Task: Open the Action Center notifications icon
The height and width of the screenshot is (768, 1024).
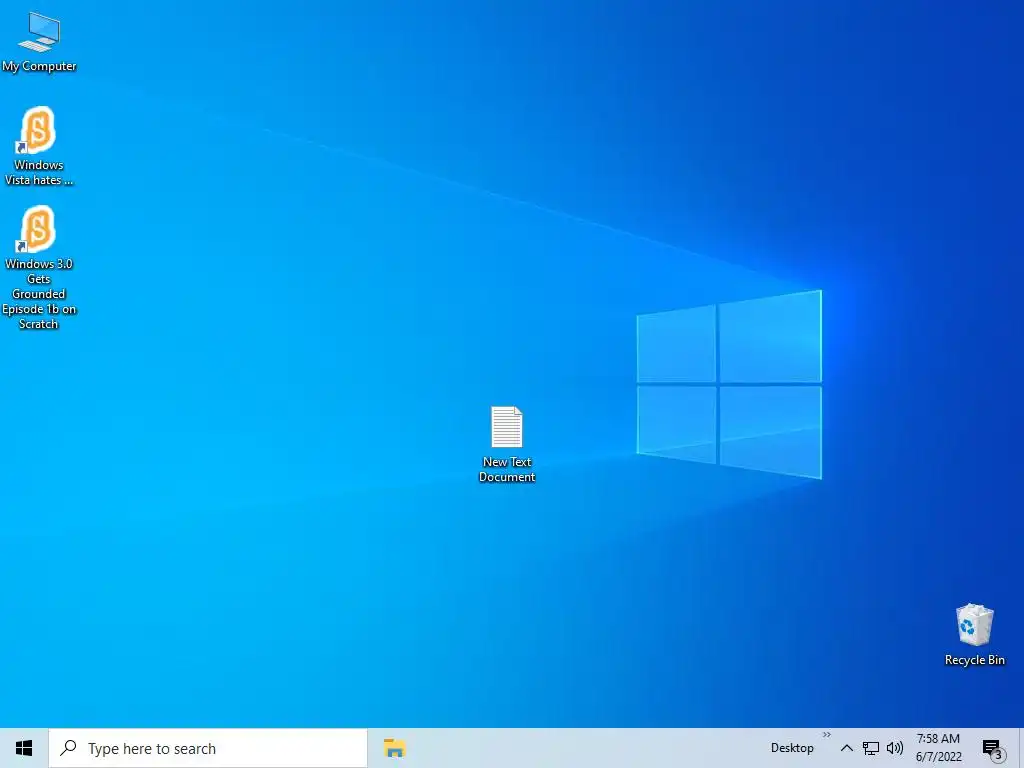Action: [993, 749]
